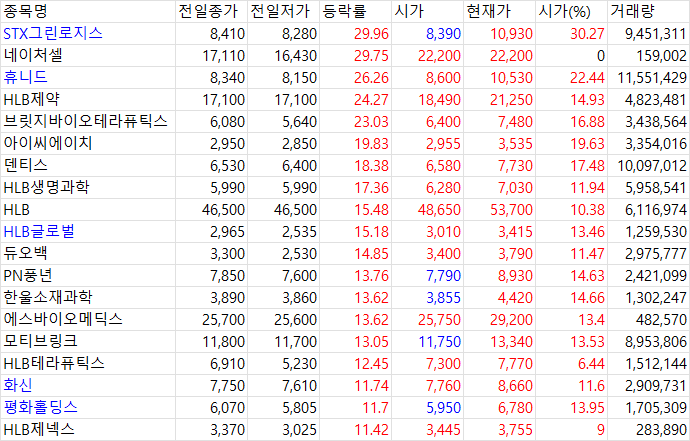690x441 pixels.
Task: Select stock HLB테라퓨틱스
Action: (x=54, y=364)
